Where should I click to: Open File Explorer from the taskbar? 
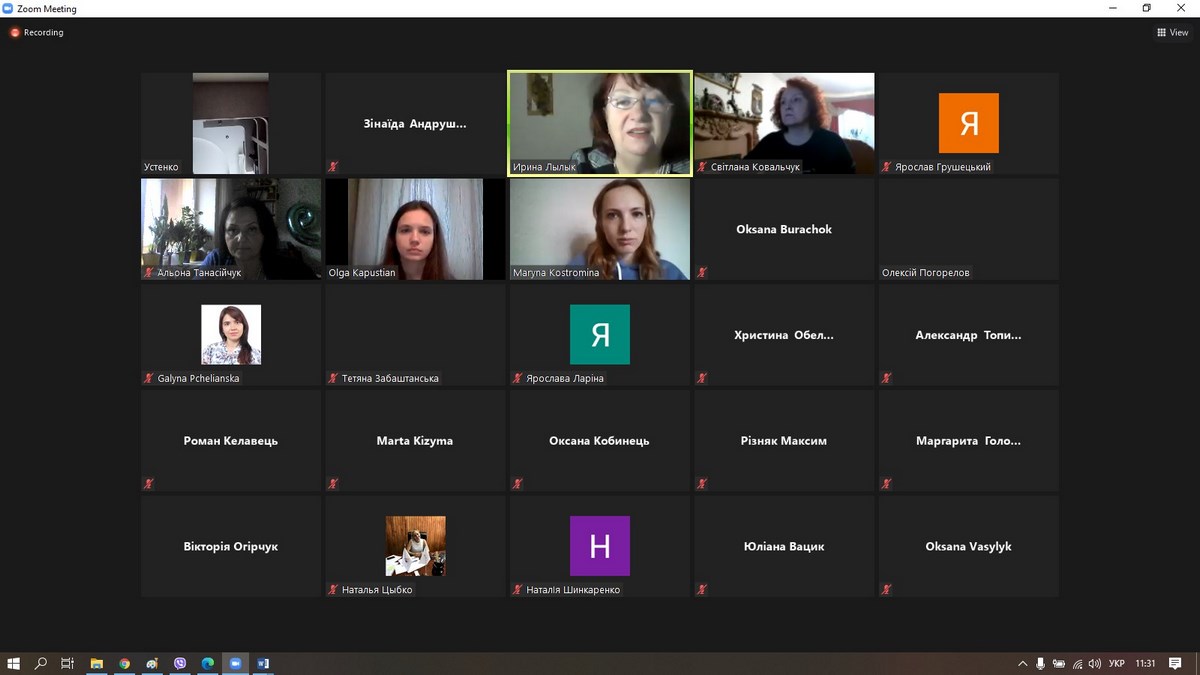97,663
